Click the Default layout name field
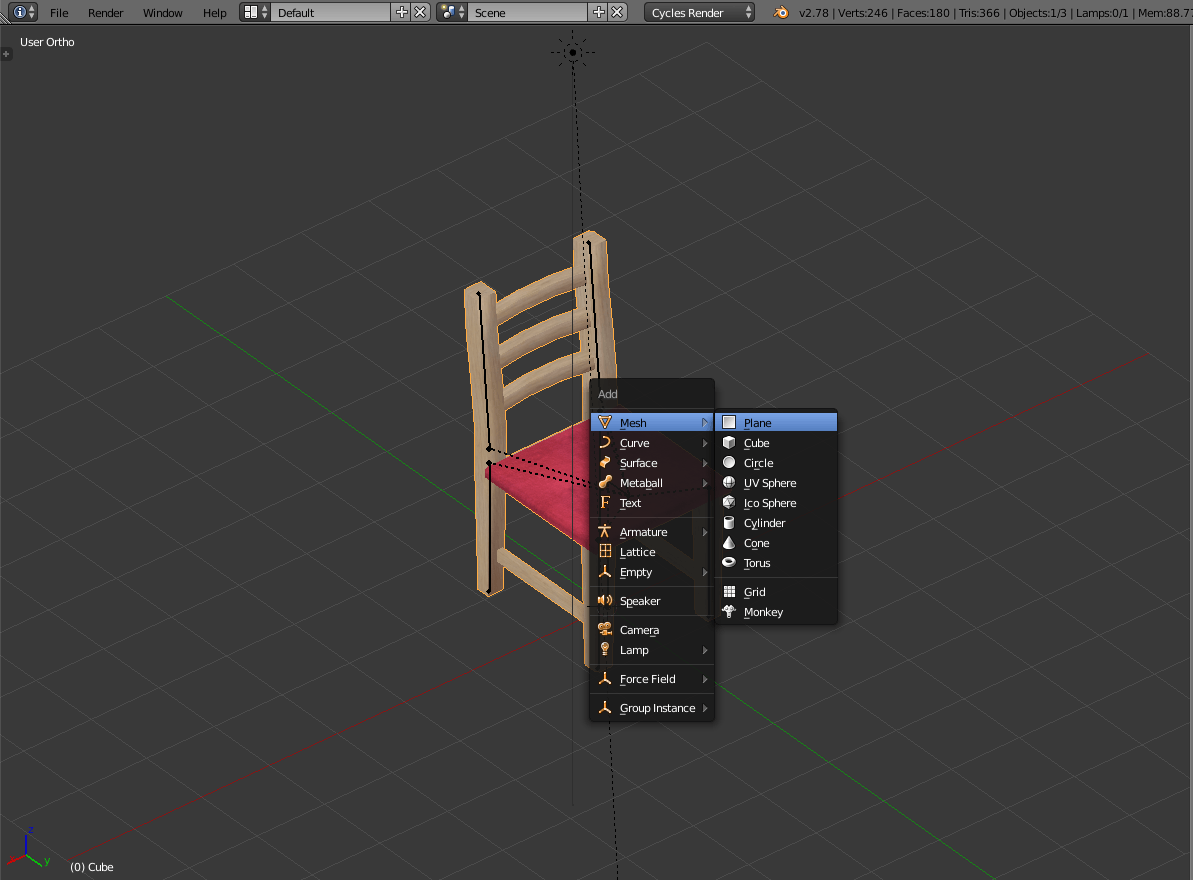Viewport: 1193px width, 880px height. click(x=330, y=13)
